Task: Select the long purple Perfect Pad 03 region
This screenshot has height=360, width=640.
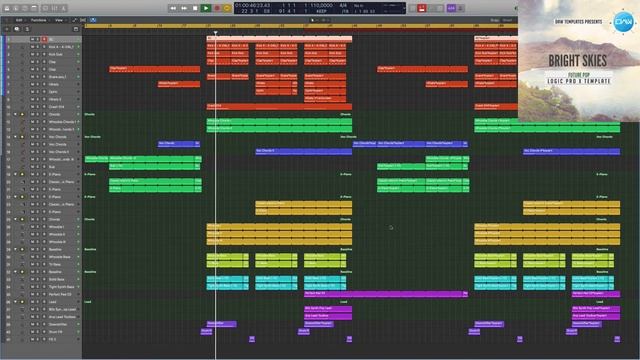Action: pyautogui.click(x=386, y=293)
